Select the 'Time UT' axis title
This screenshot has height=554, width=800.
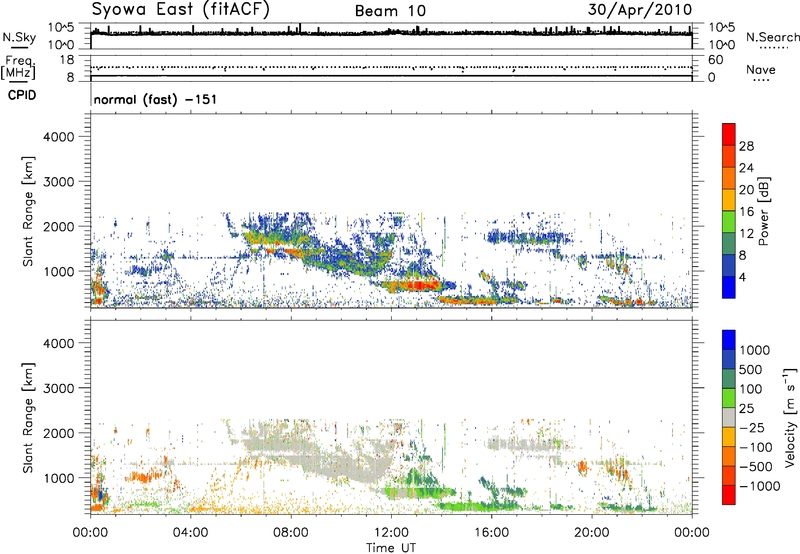point(391,548)
